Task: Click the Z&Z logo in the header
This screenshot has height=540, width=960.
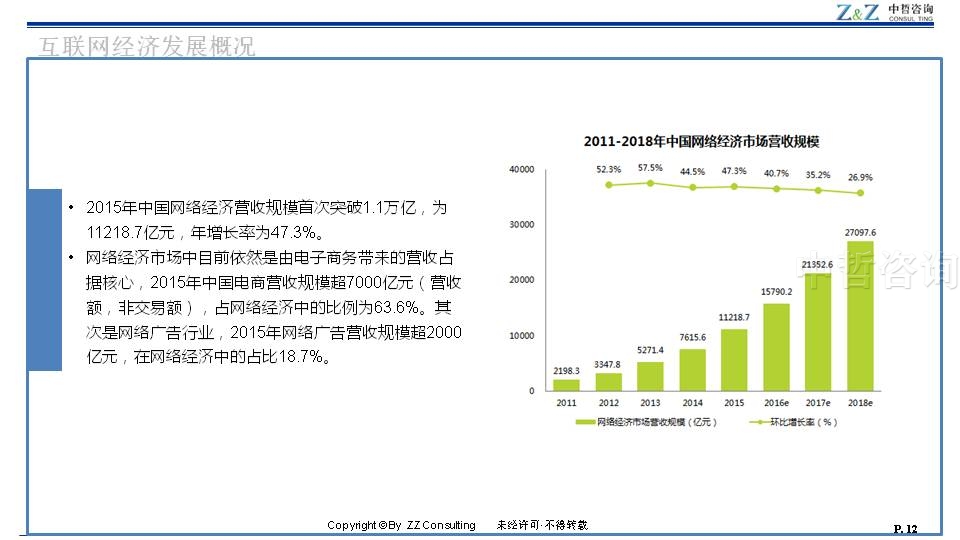Action: (858, 12)
